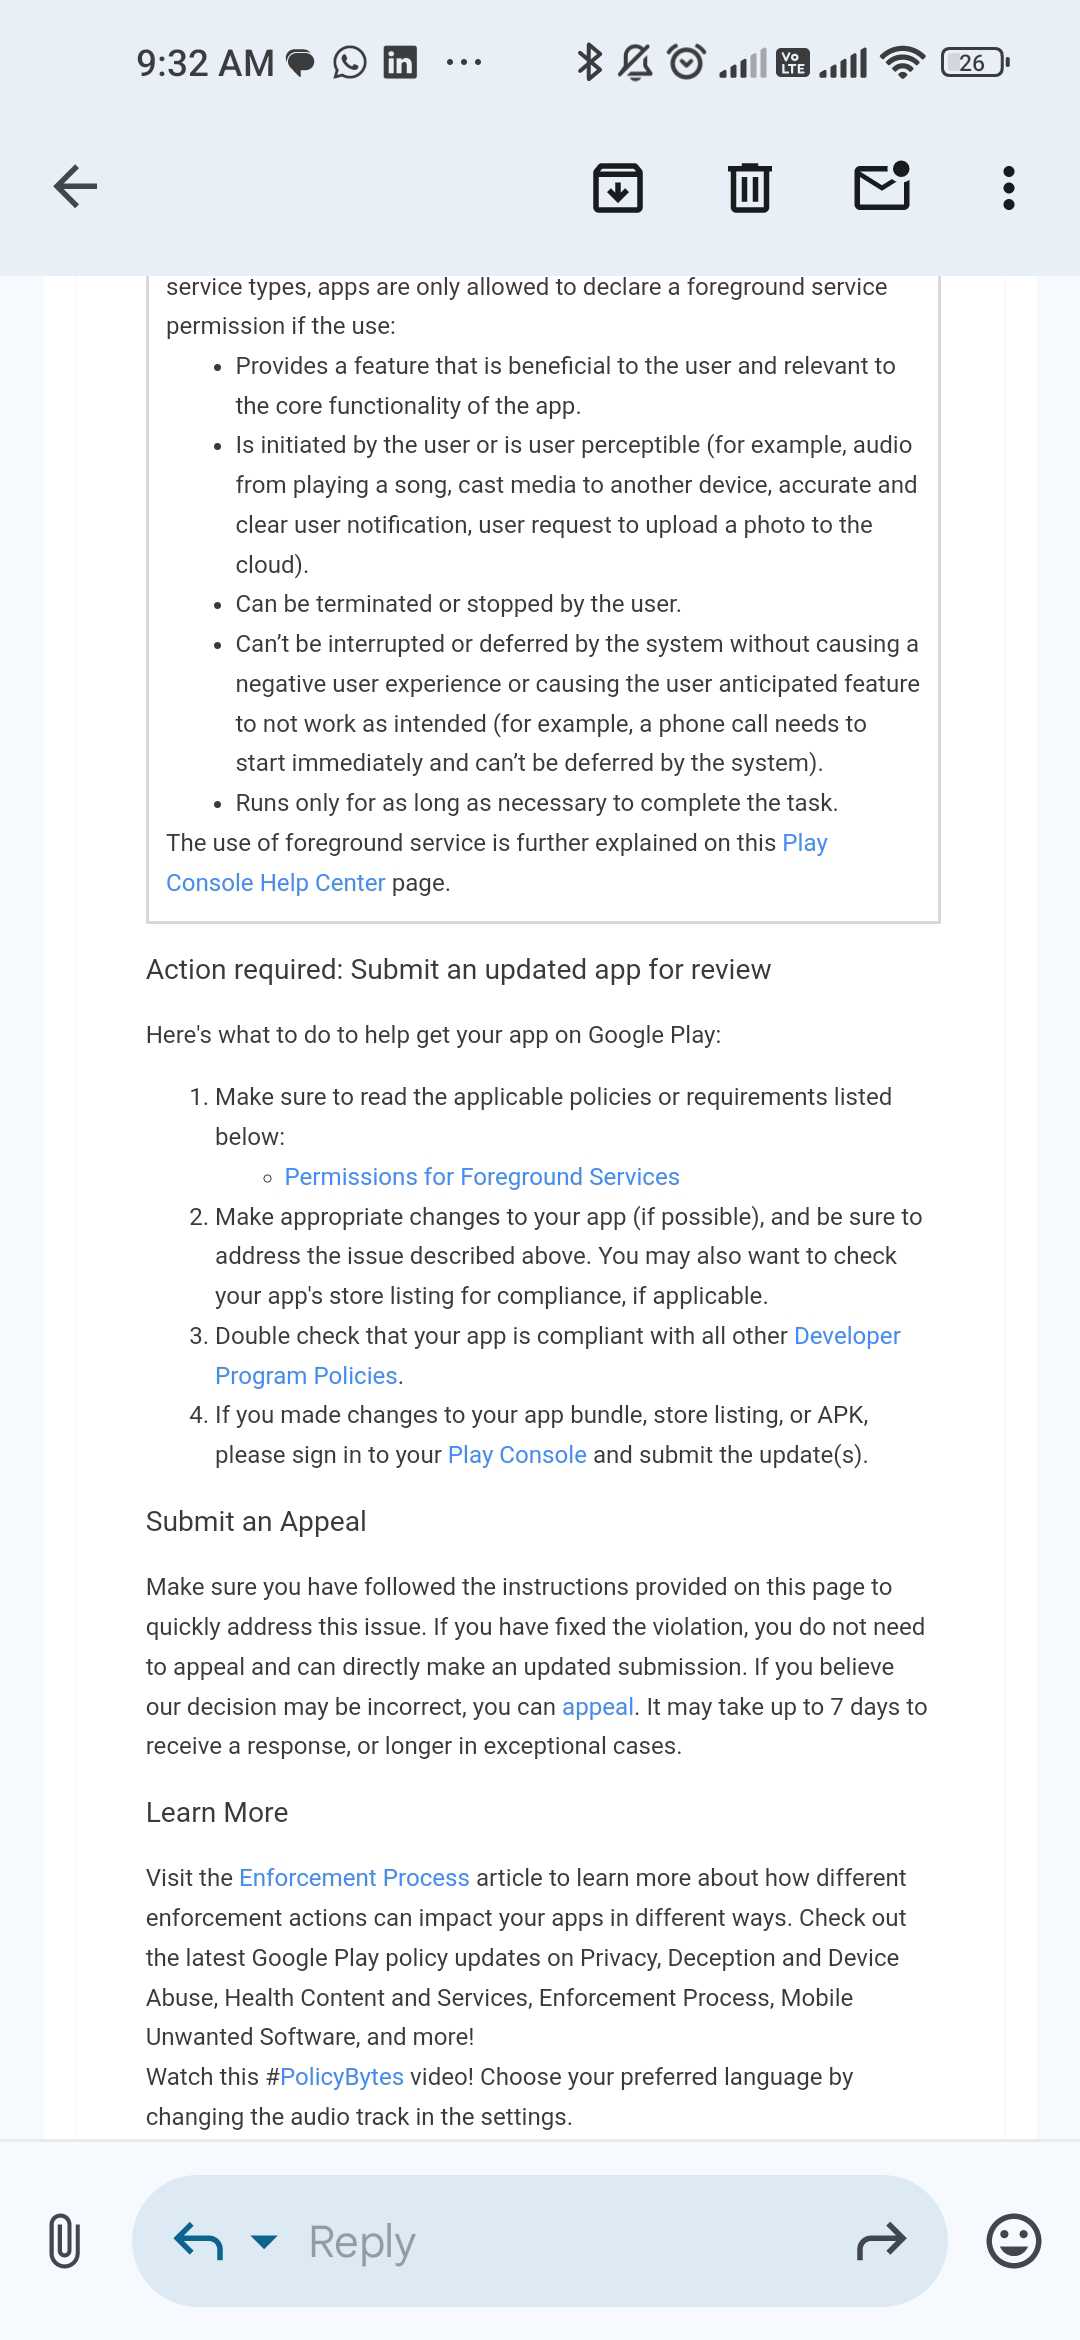Forward the email using forward arrow
This screenshot has width=1080, height=2340.
click(x=881, y=2241)
